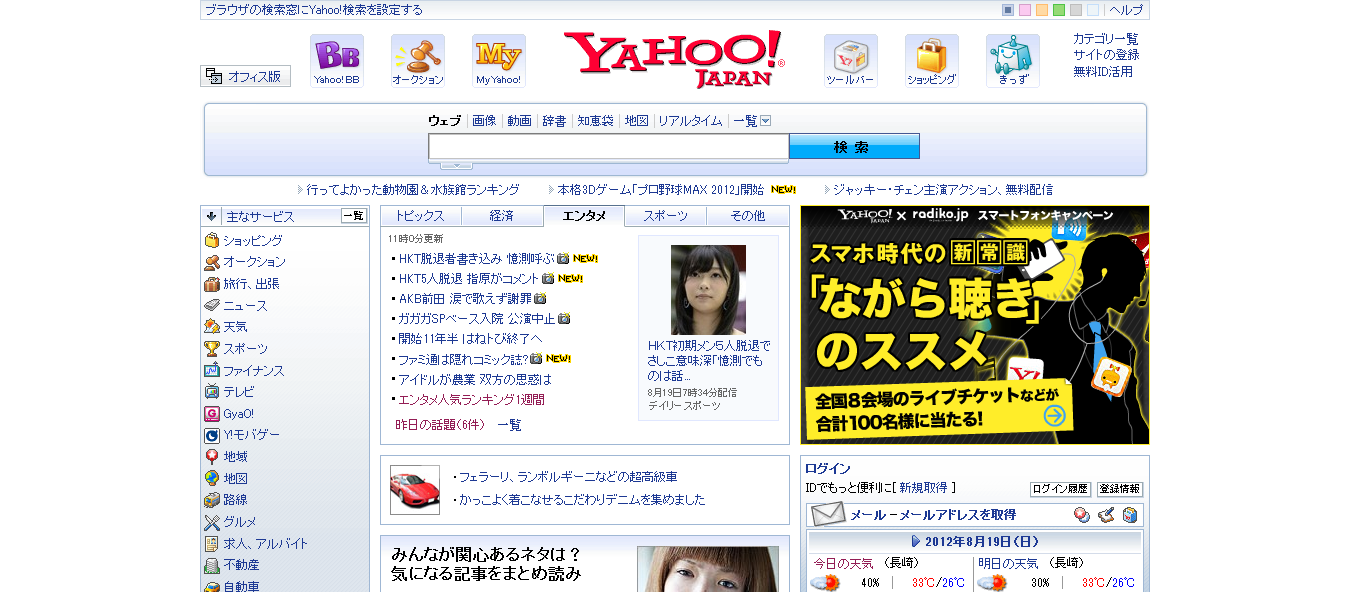The height and width of the screenshot is (592, 1349).
Task: Open the ツールバー cube icon
Action: click(851, 61)
